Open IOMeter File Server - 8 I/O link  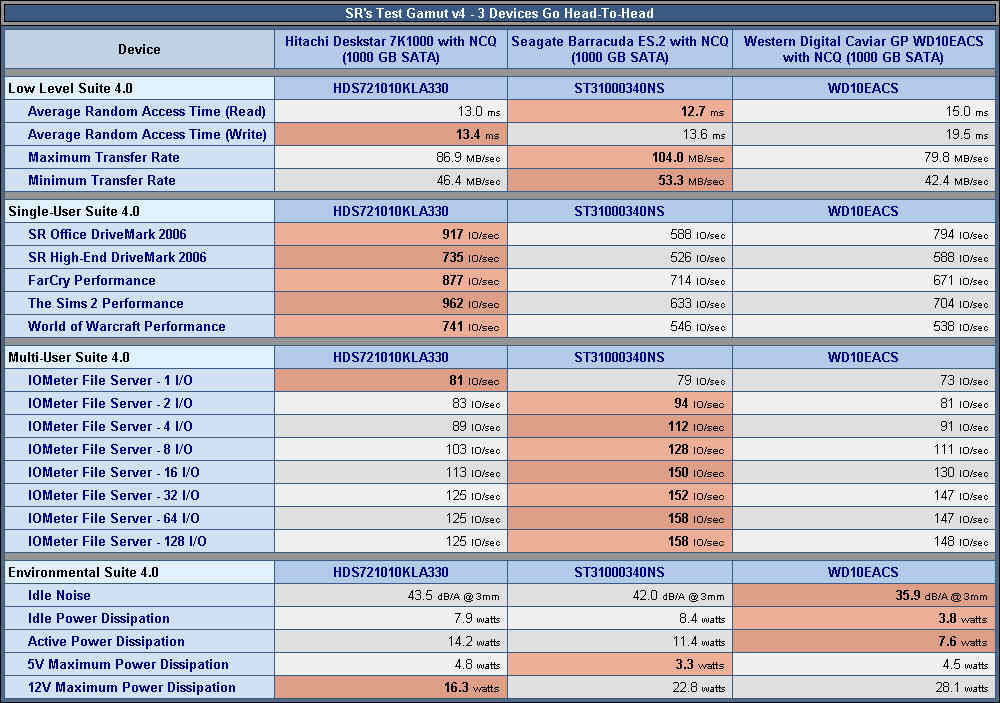(x=110, y=449)
